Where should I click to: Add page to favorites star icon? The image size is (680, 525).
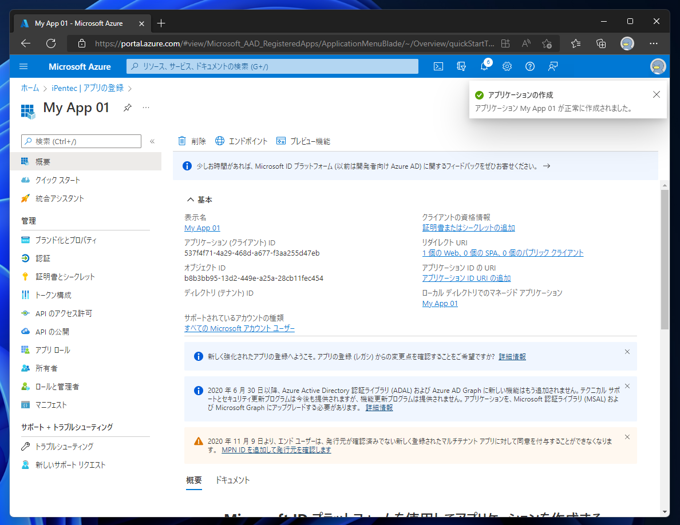[x=547, y=43]
